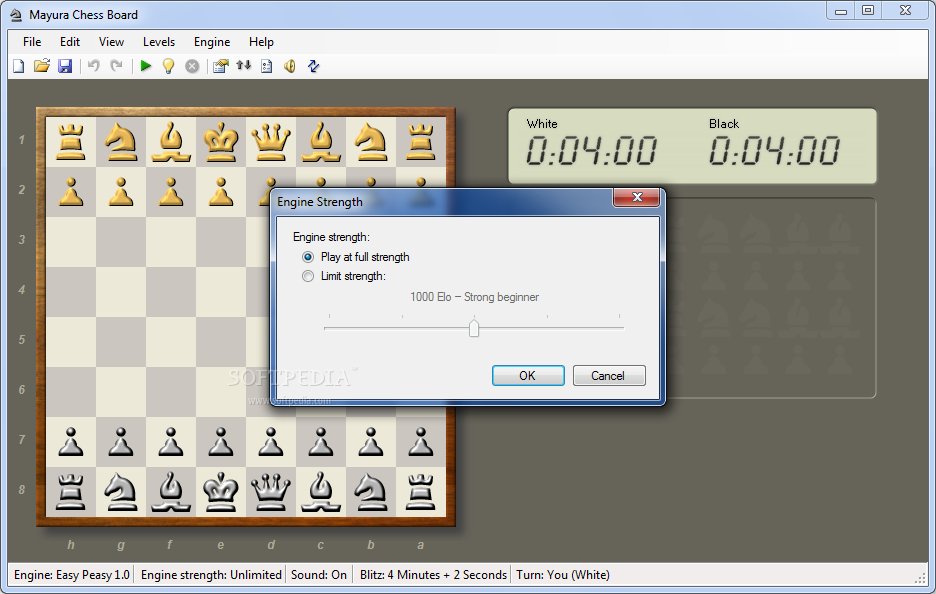Select the black queen on d8
The image size is (936, 594).
click(271, 492)
